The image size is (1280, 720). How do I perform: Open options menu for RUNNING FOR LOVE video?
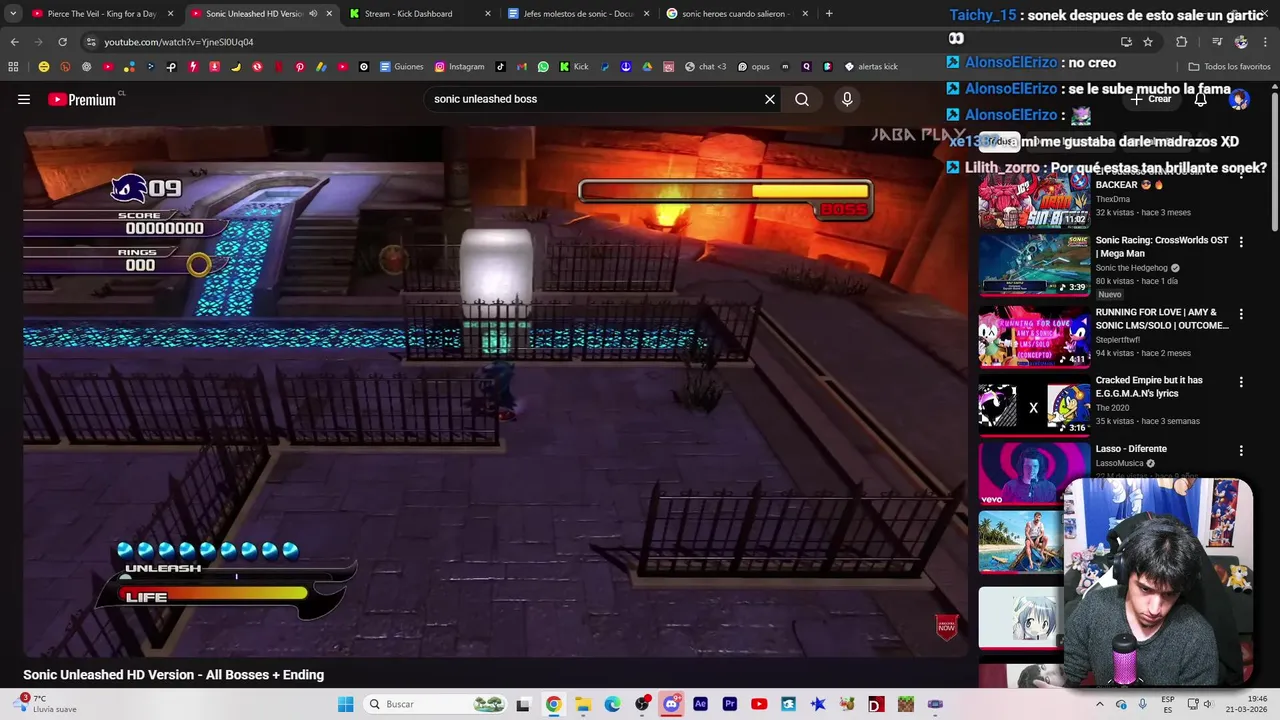[x=1241, y=314]
